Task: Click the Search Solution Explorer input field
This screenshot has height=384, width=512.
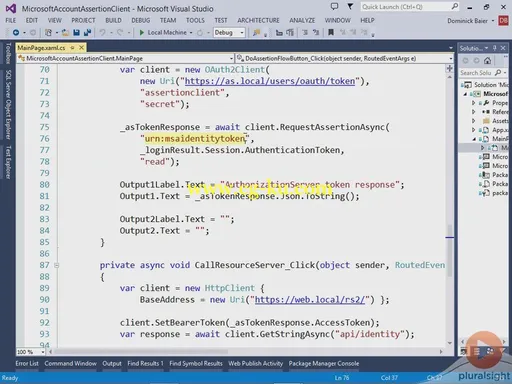Action: (476, 72)
